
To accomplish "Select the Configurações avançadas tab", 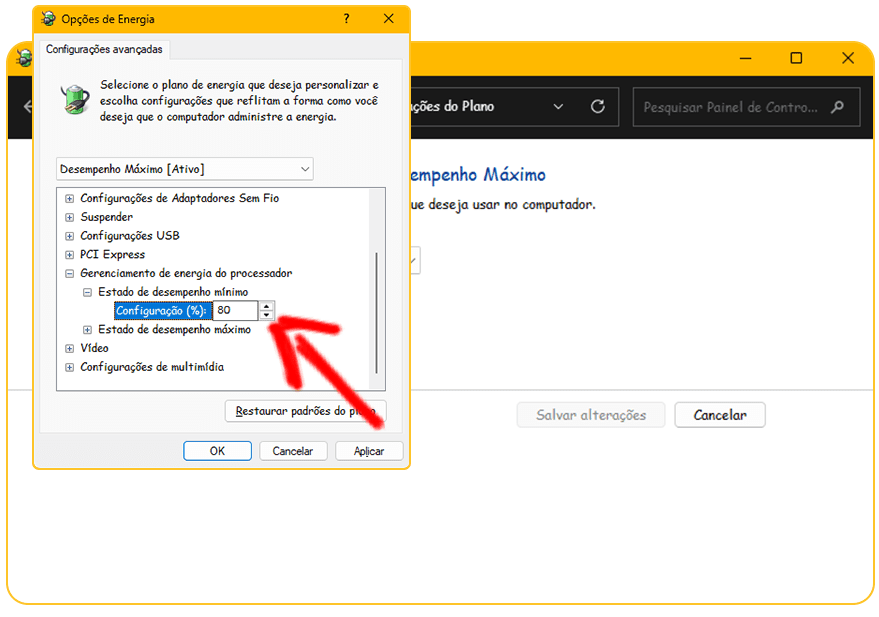I will pos(104,49).
